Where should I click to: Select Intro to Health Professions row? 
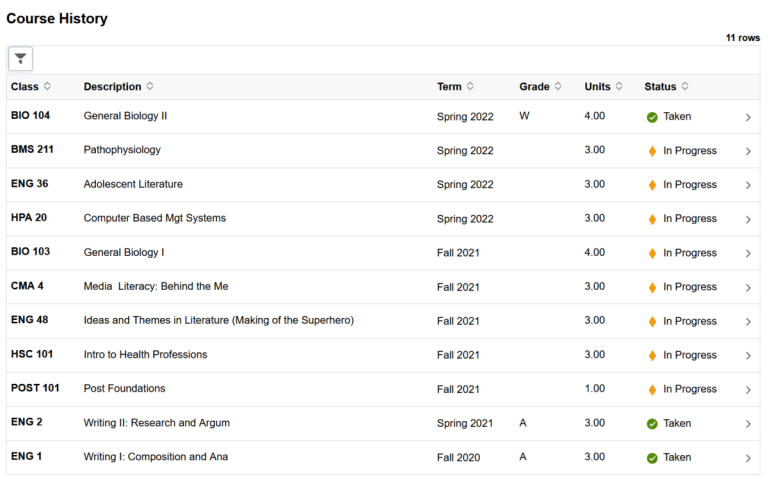pos(145,354)
